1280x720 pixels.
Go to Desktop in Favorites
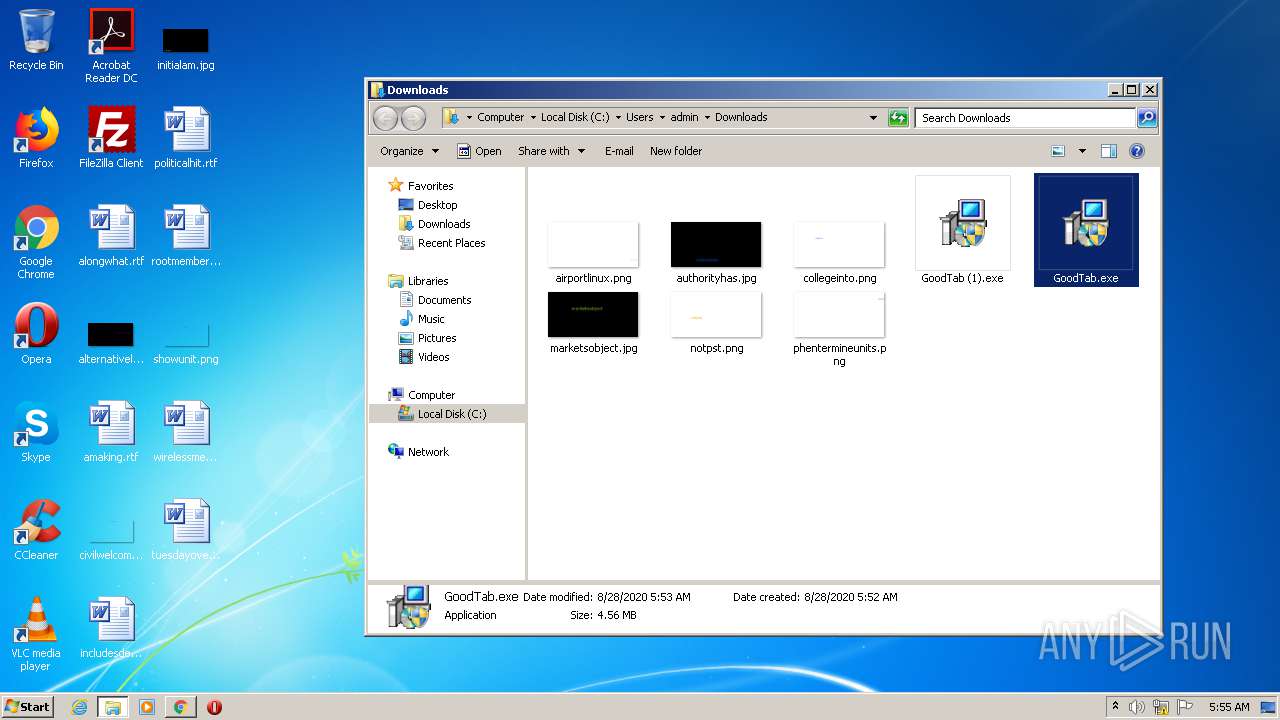pos(437,205)
